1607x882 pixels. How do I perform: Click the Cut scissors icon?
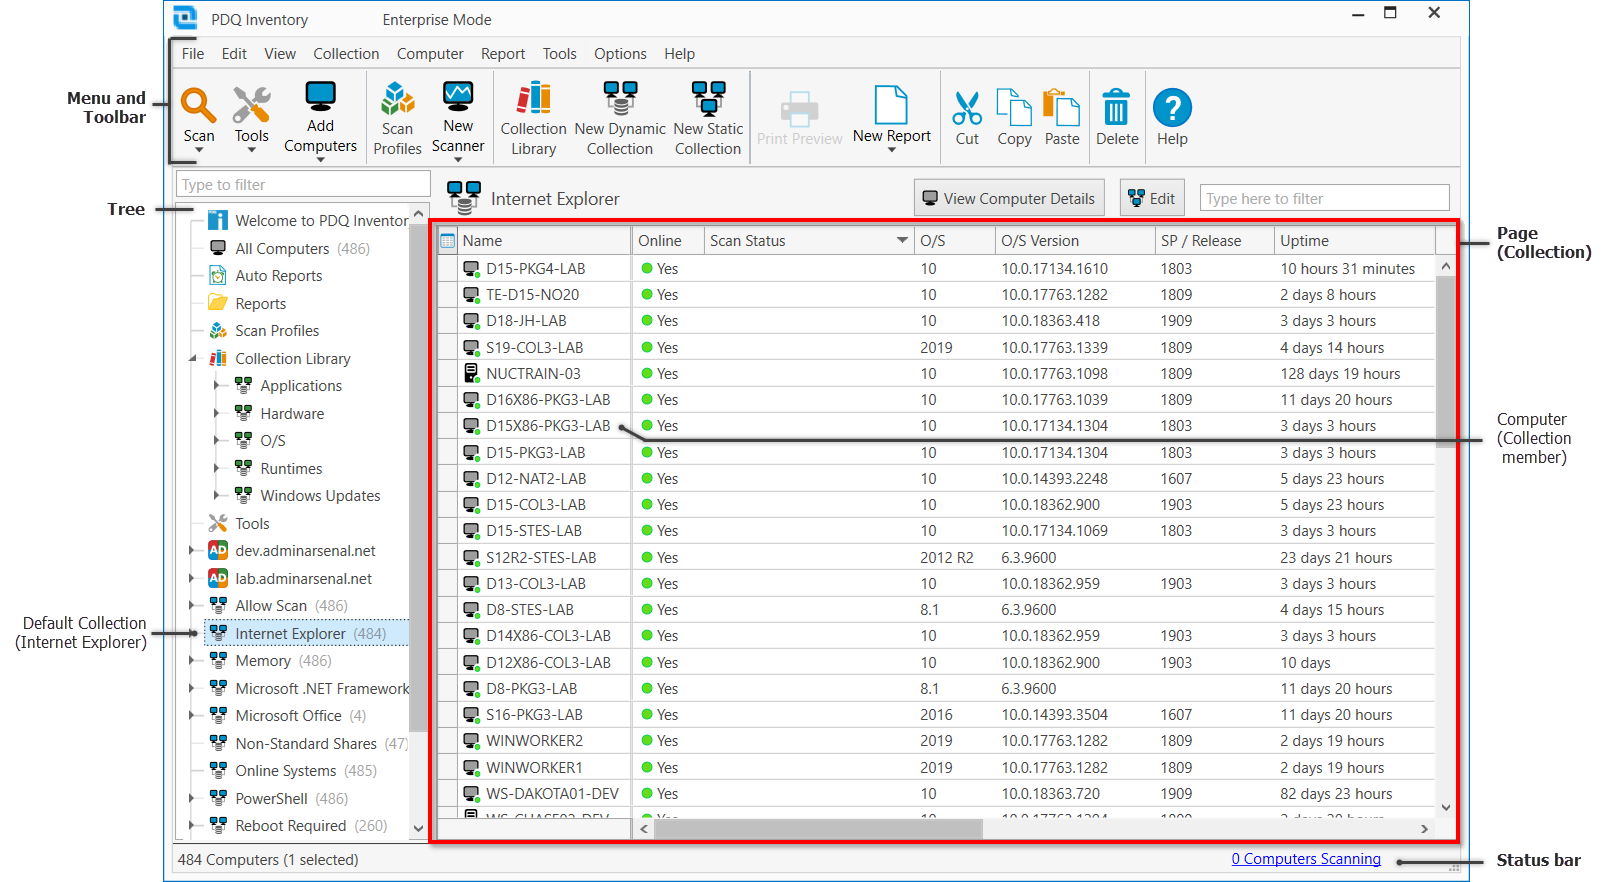pos(967,108)
